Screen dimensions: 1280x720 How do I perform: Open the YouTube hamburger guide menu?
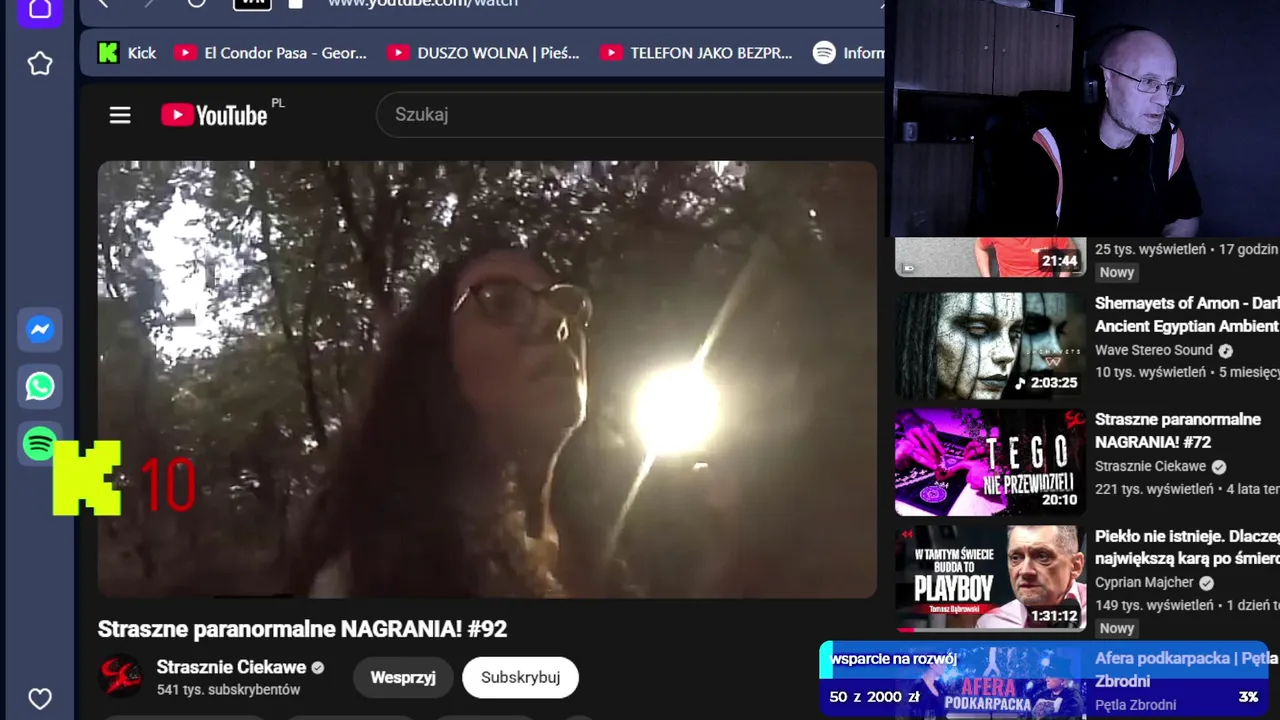point(120,115)
